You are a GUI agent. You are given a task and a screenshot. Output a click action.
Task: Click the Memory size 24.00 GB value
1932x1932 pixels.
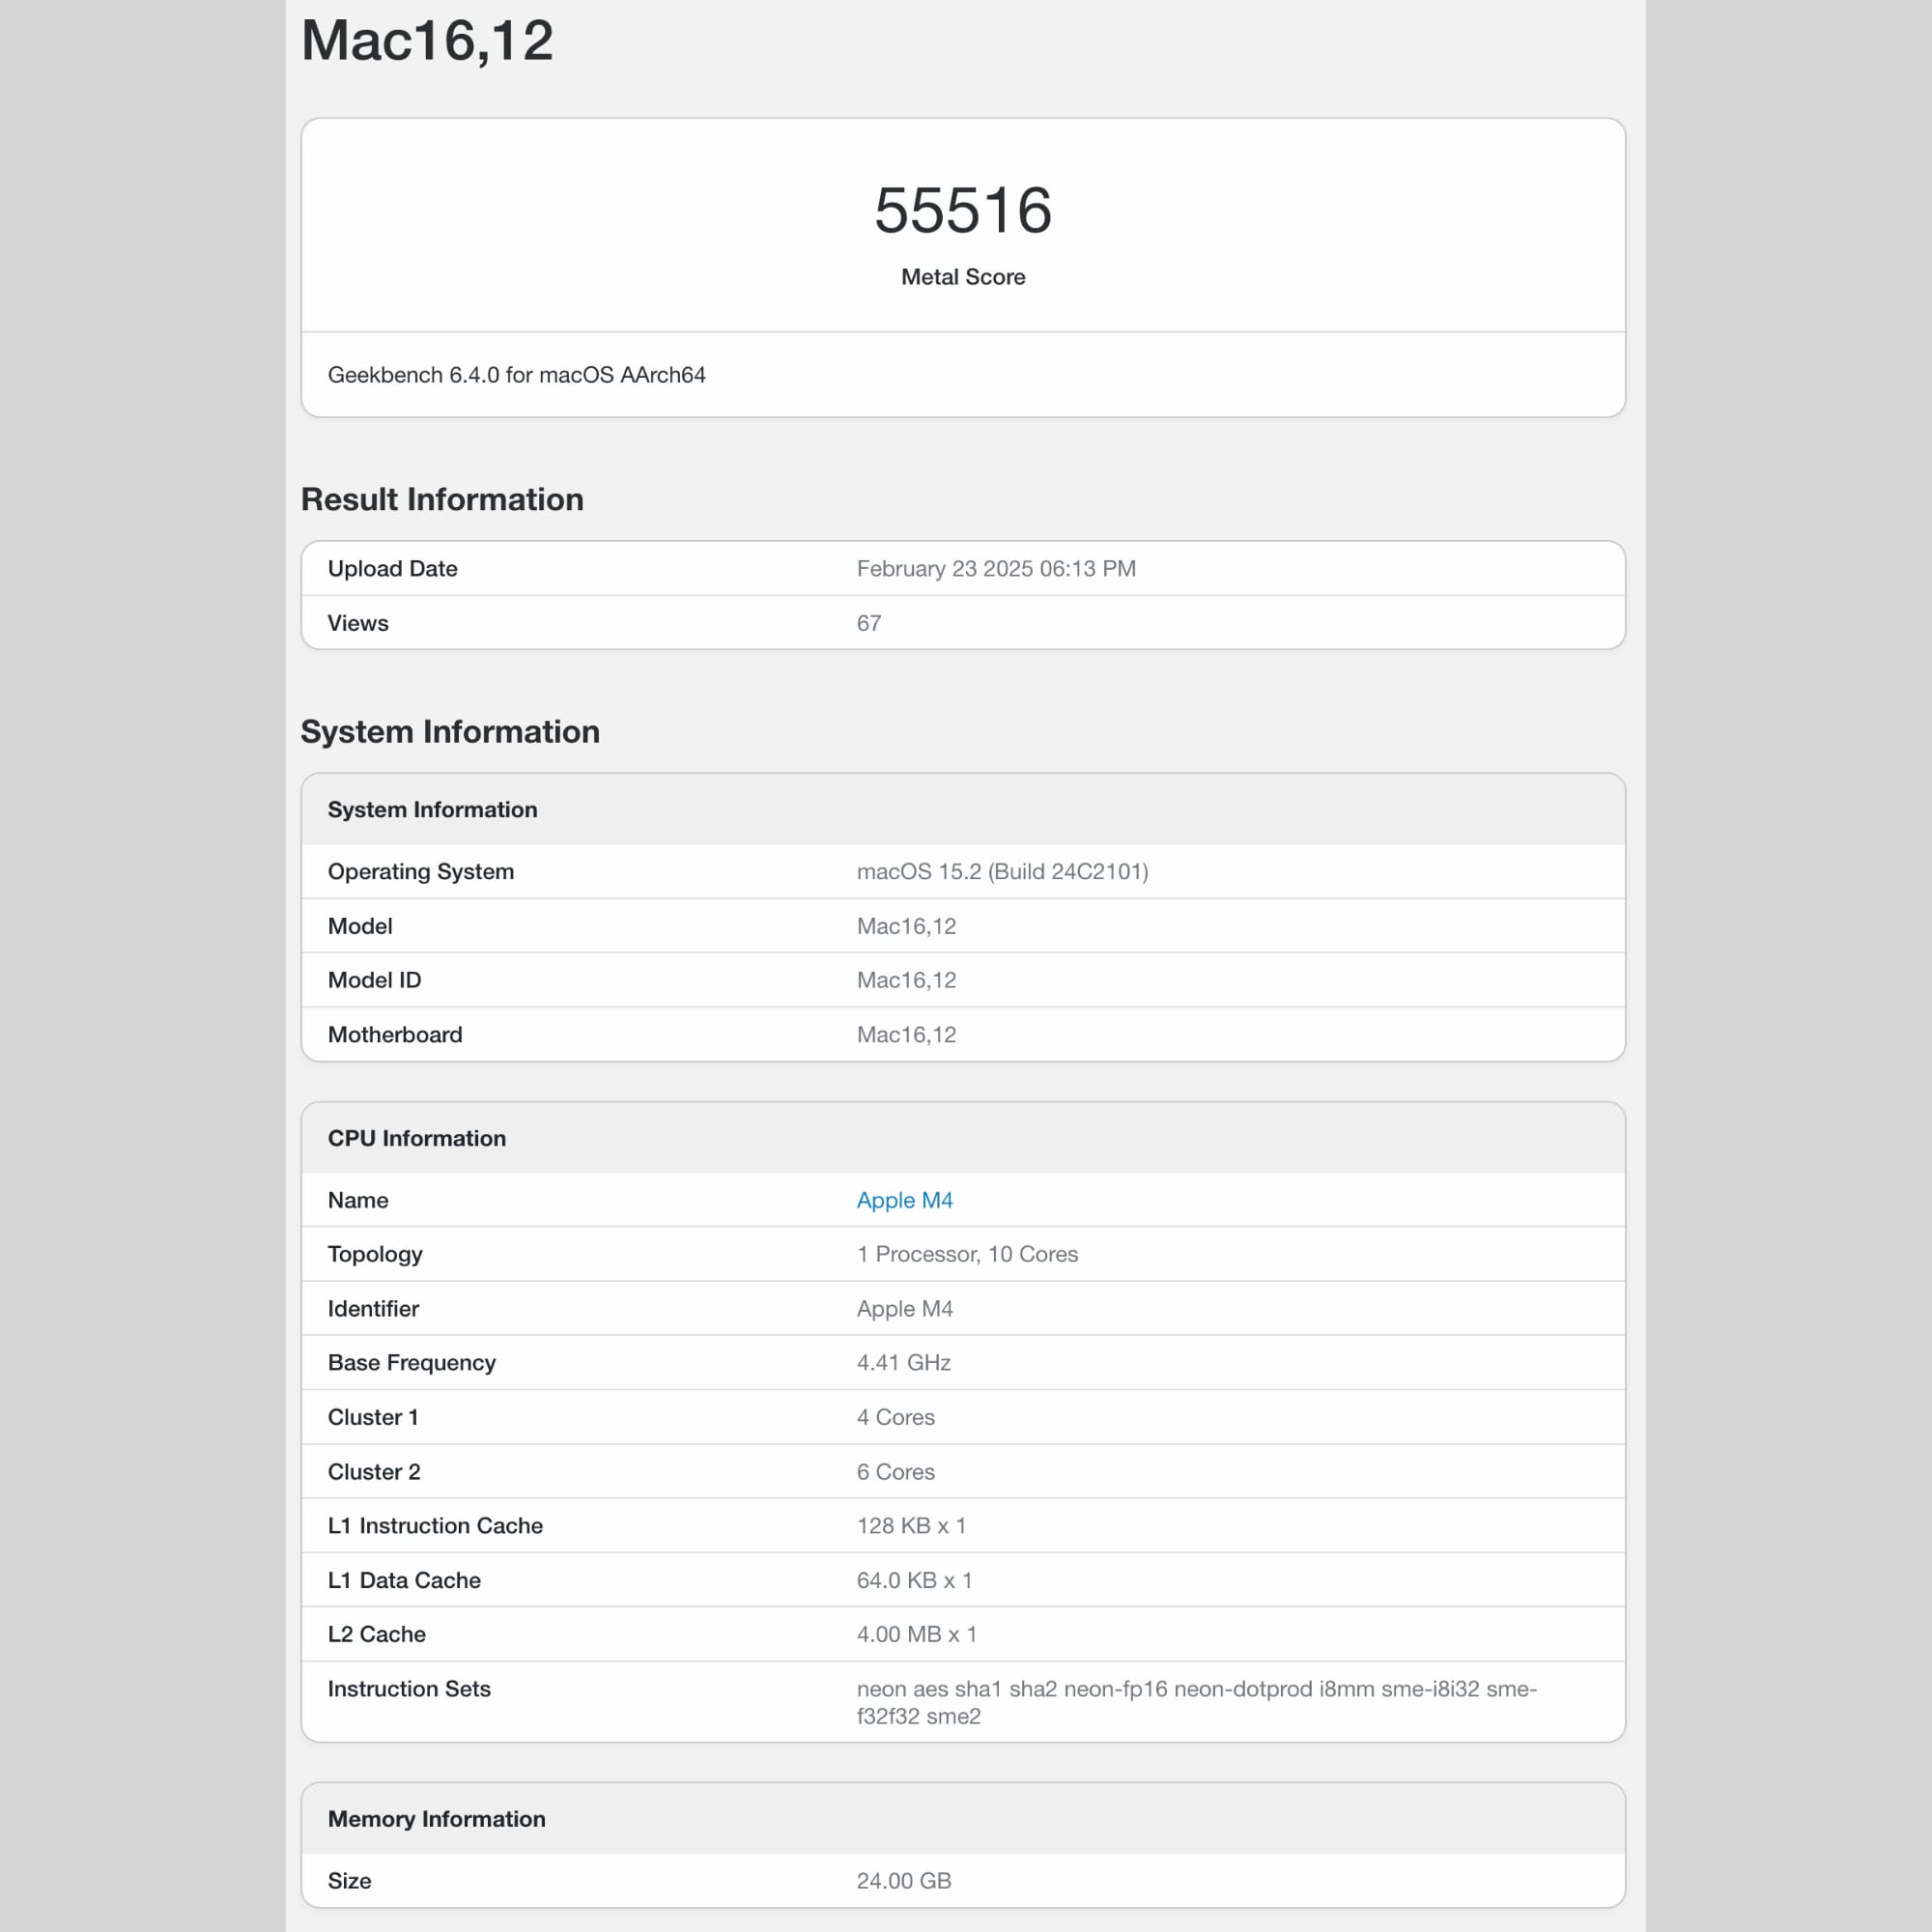coord(903,1881)
